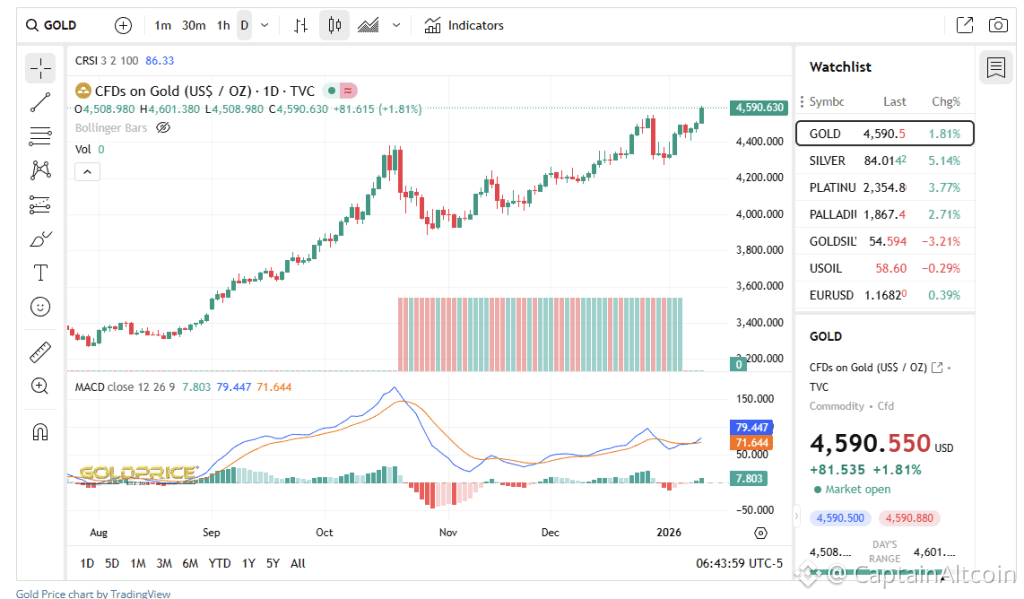Select candlestick chart style

[x=334, y=25]
